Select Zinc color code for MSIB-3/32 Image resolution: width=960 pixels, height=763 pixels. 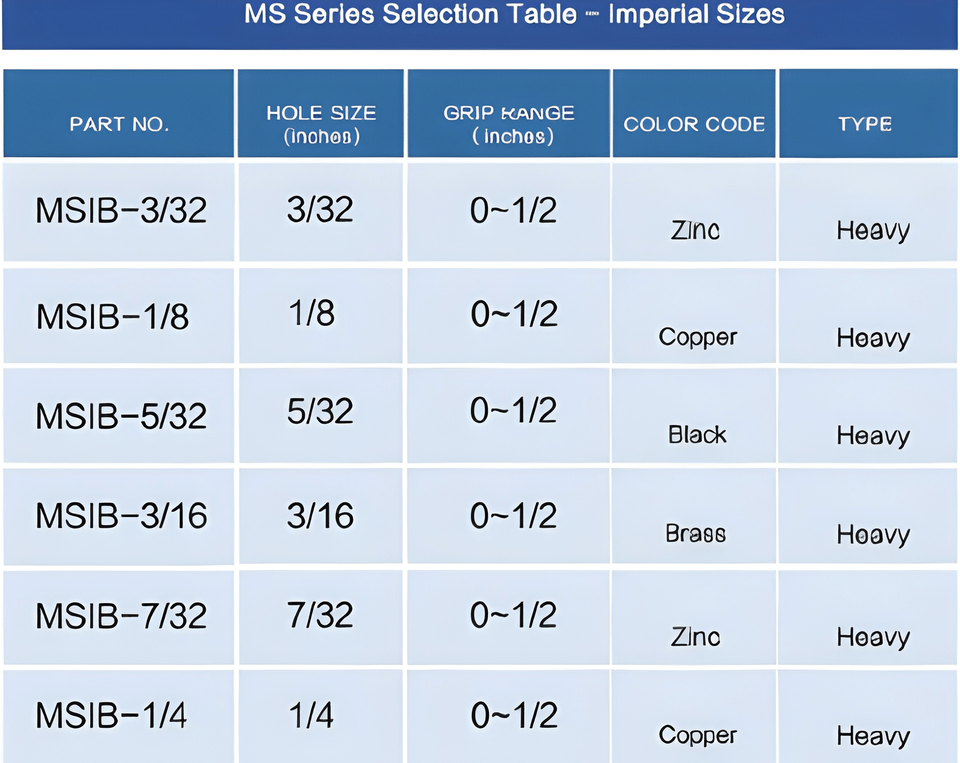tap(695, 230)
